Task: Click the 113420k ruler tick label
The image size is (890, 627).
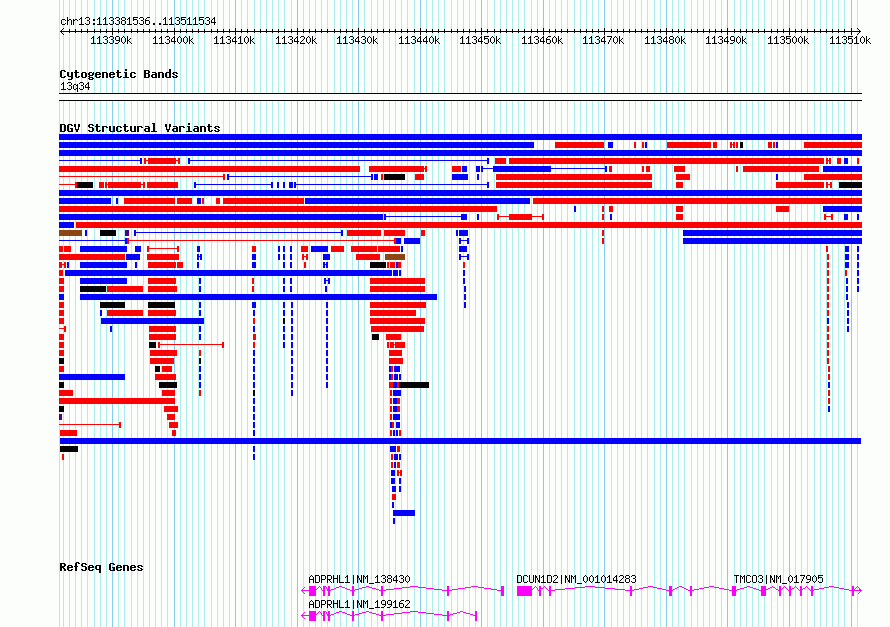Action: pyautogui.click(x=296, y=40)
